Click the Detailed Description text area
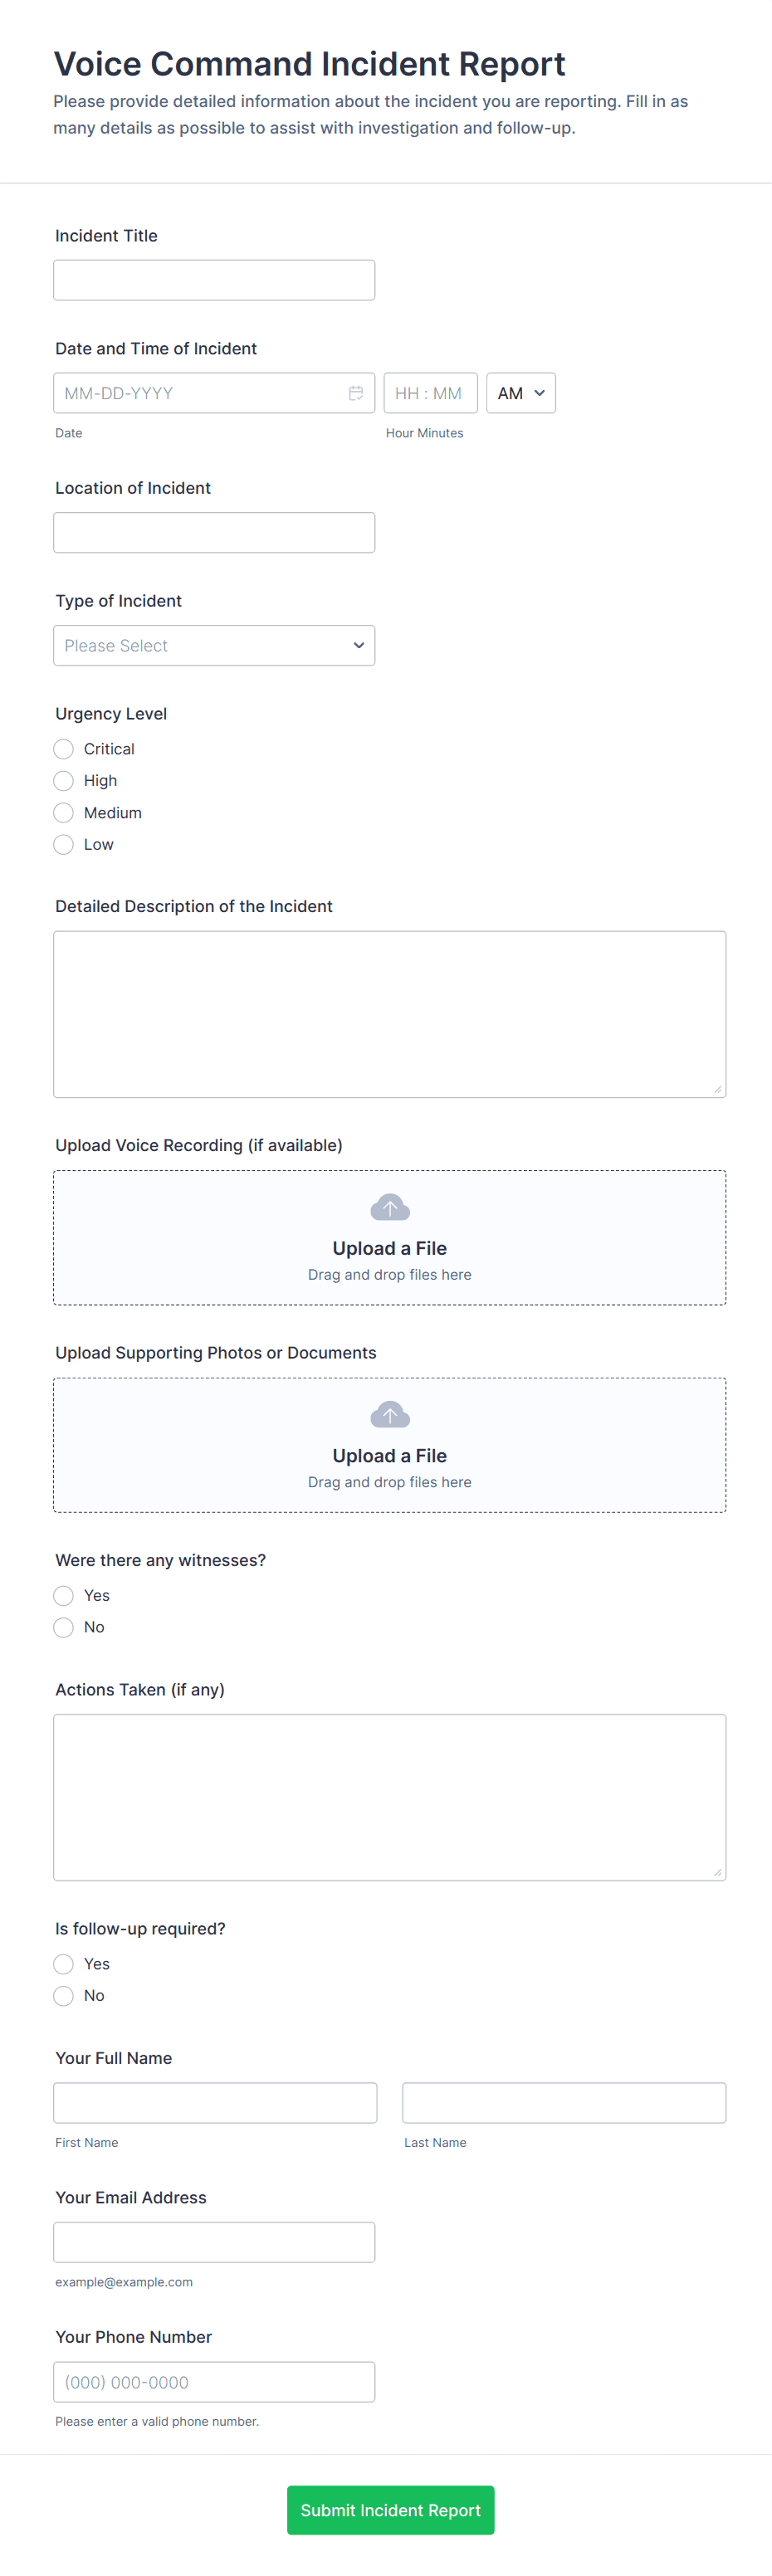The width and height of the screenshot is (772, 2576). tap(389, 1014)
